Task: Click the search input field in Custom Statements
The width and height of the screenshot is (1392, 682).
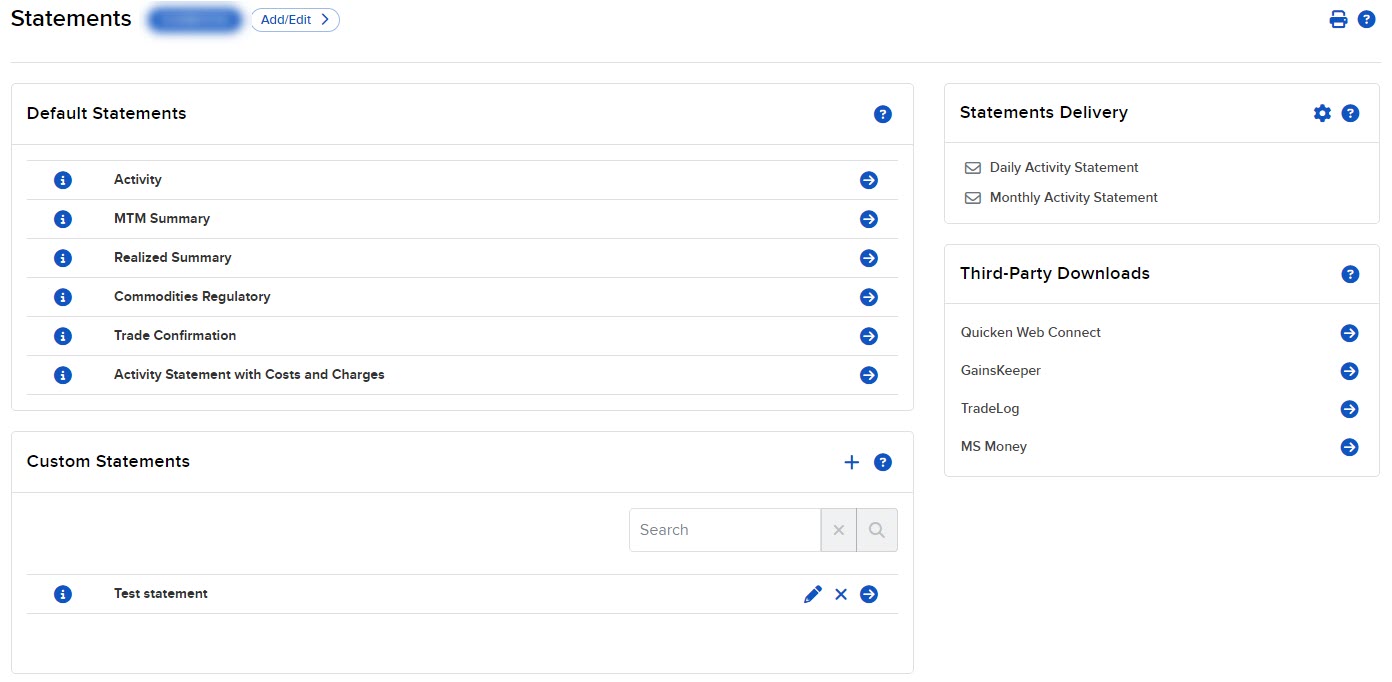Action: (725, 529)
